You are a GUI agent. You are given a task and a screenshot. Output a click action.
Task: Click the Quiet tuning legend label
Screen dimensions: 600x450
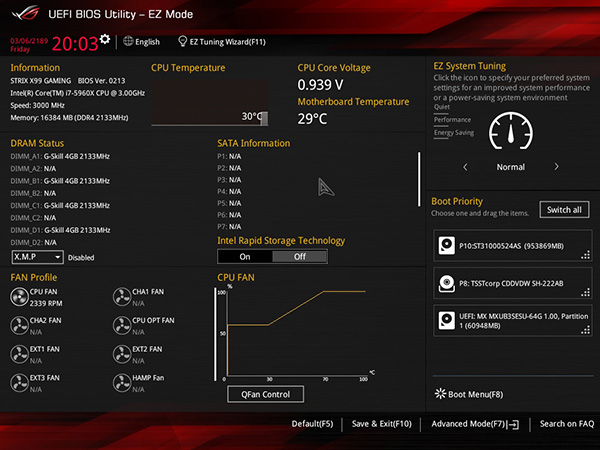pyautogui.click(x=442, y=107)
